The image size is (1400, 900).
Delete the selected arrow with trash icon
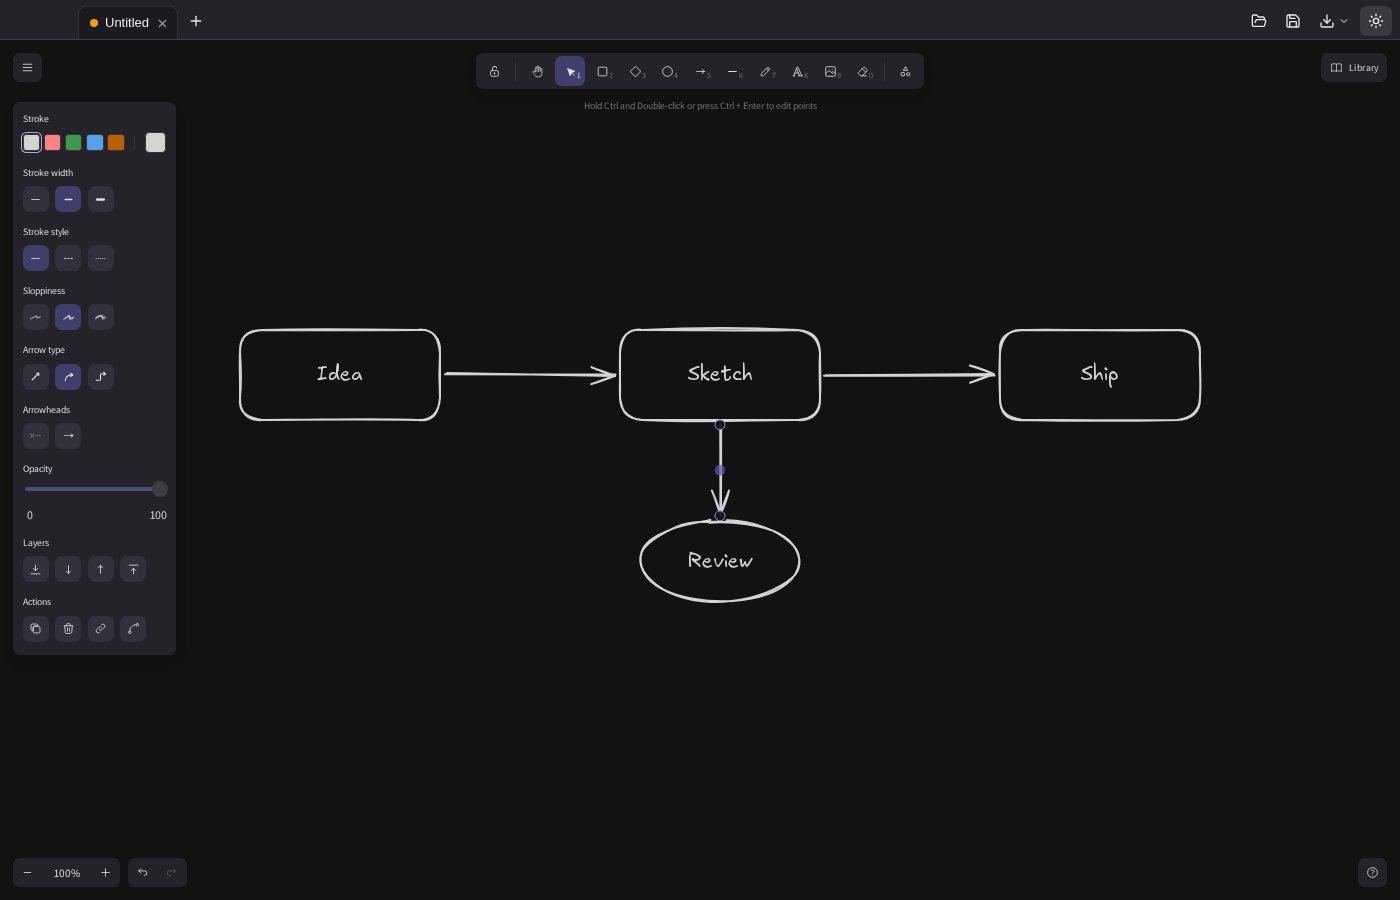coord(68,629)
